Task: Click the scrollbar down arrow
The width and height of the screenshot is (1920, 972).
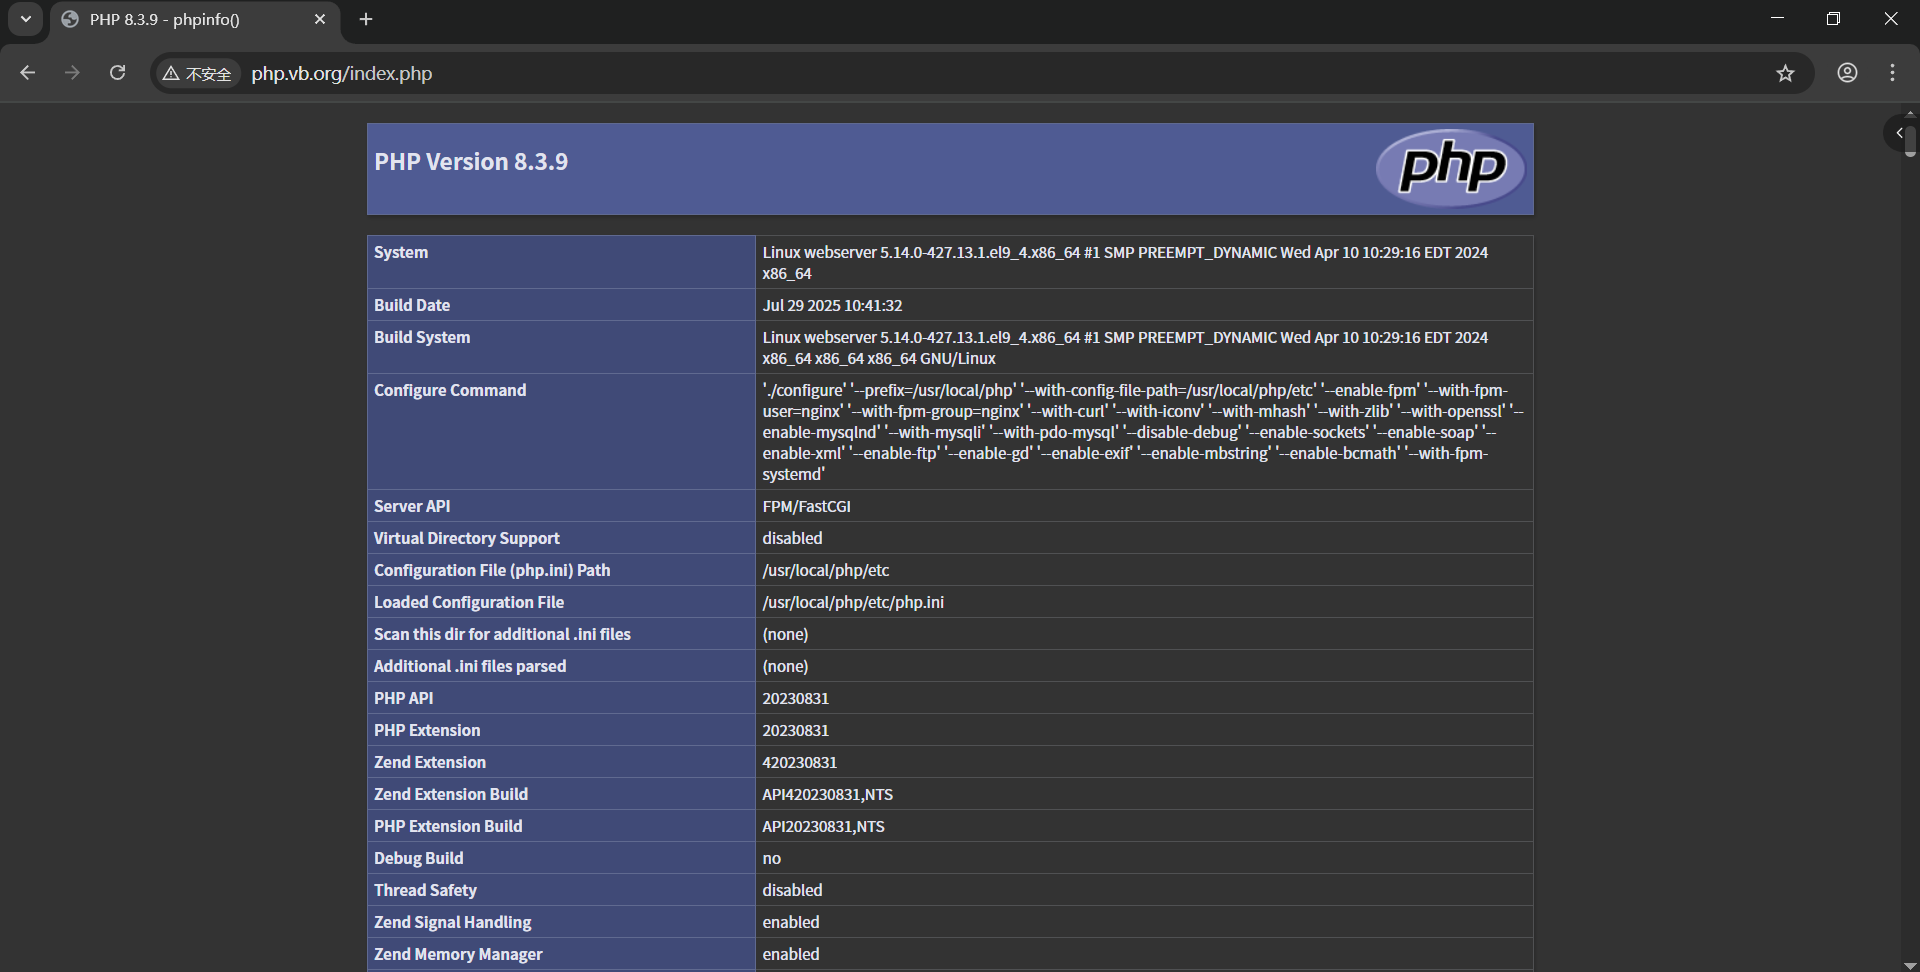Action: (x=1910, y=965)
